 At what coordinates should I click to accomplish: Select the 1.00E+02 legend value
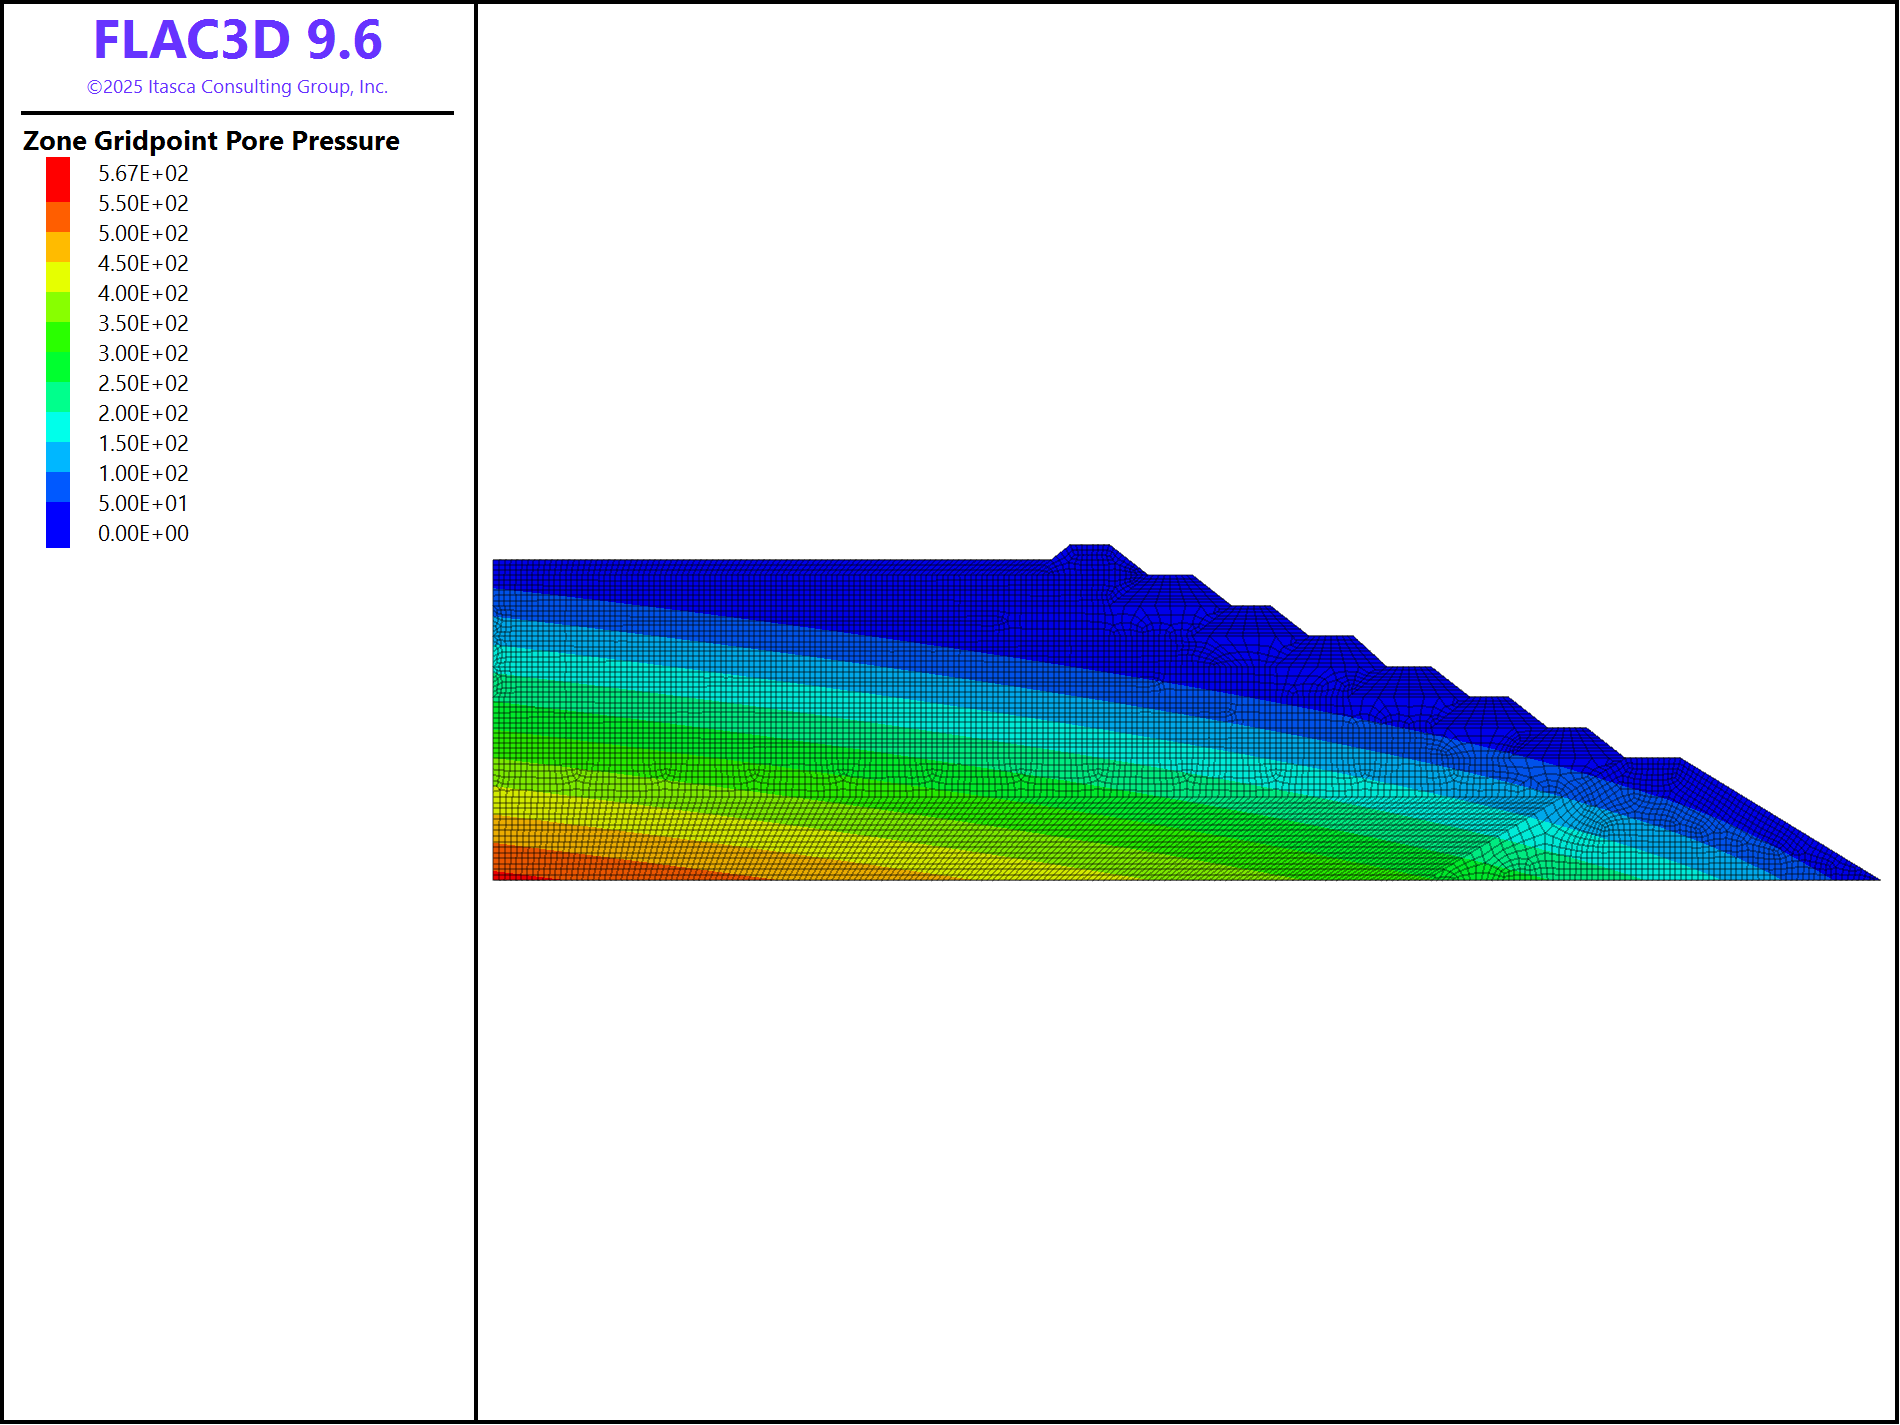click(x=143, y=474)
